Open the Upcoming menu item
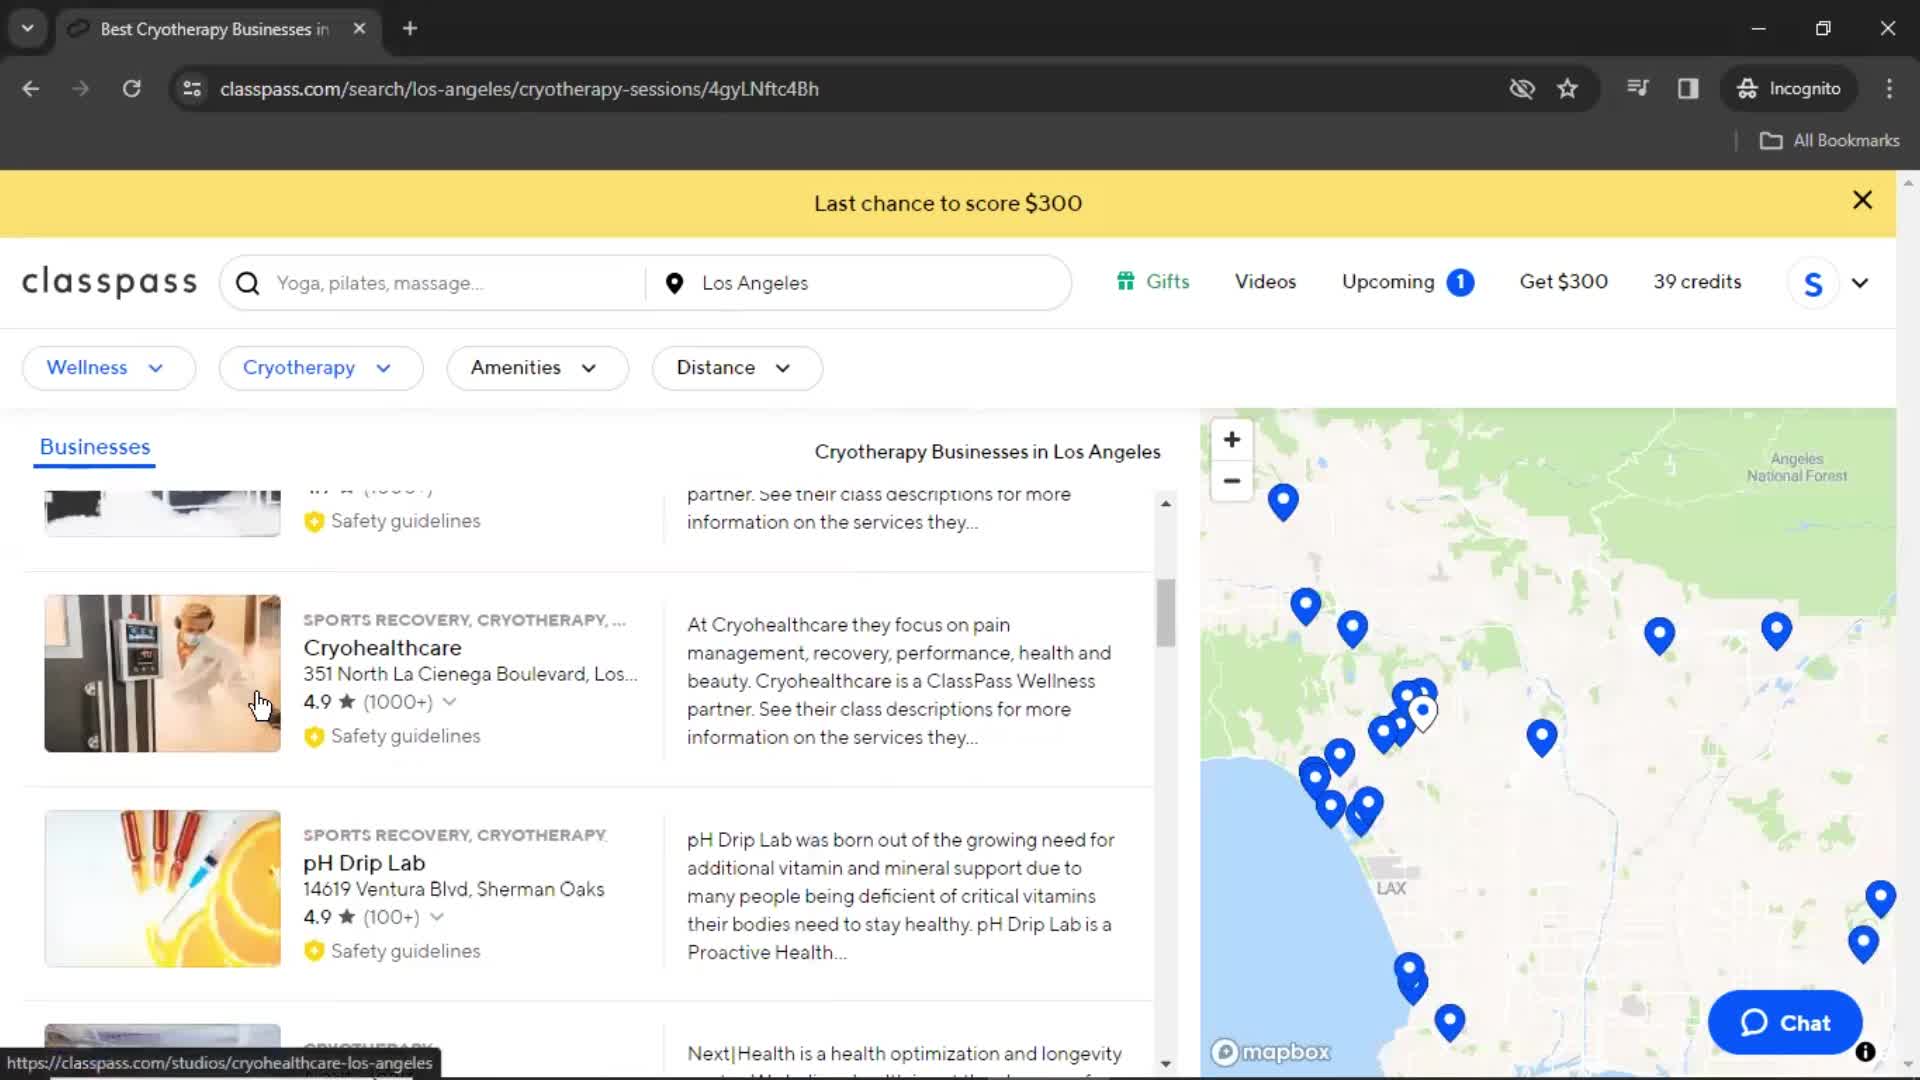The image size is (1920, 1080). click(x=1388, y=282)
